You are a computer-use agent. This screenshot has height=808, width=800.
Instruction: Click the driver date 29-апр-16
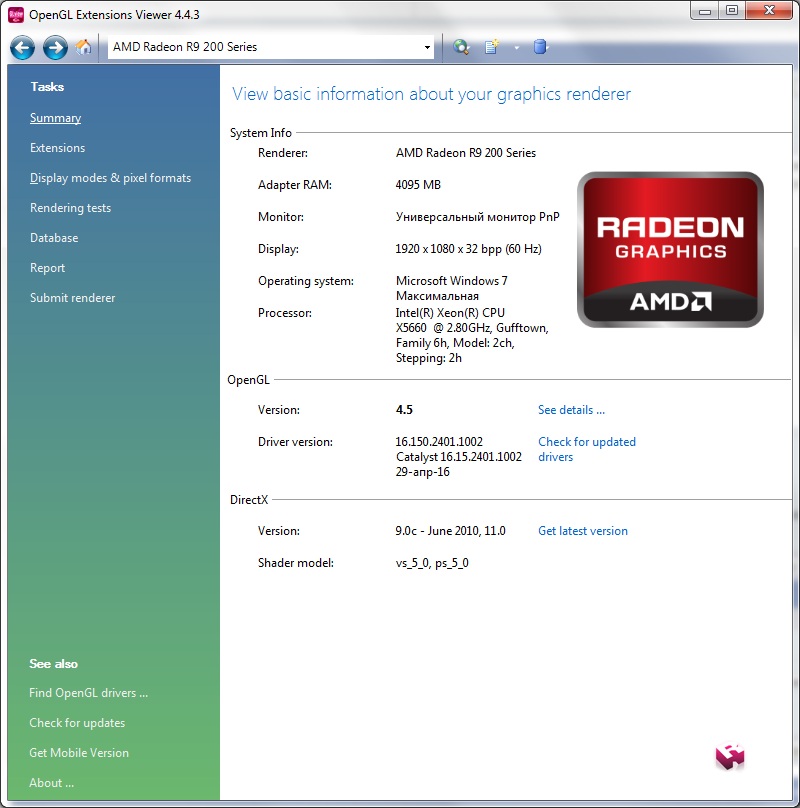[x=422, y=472]
